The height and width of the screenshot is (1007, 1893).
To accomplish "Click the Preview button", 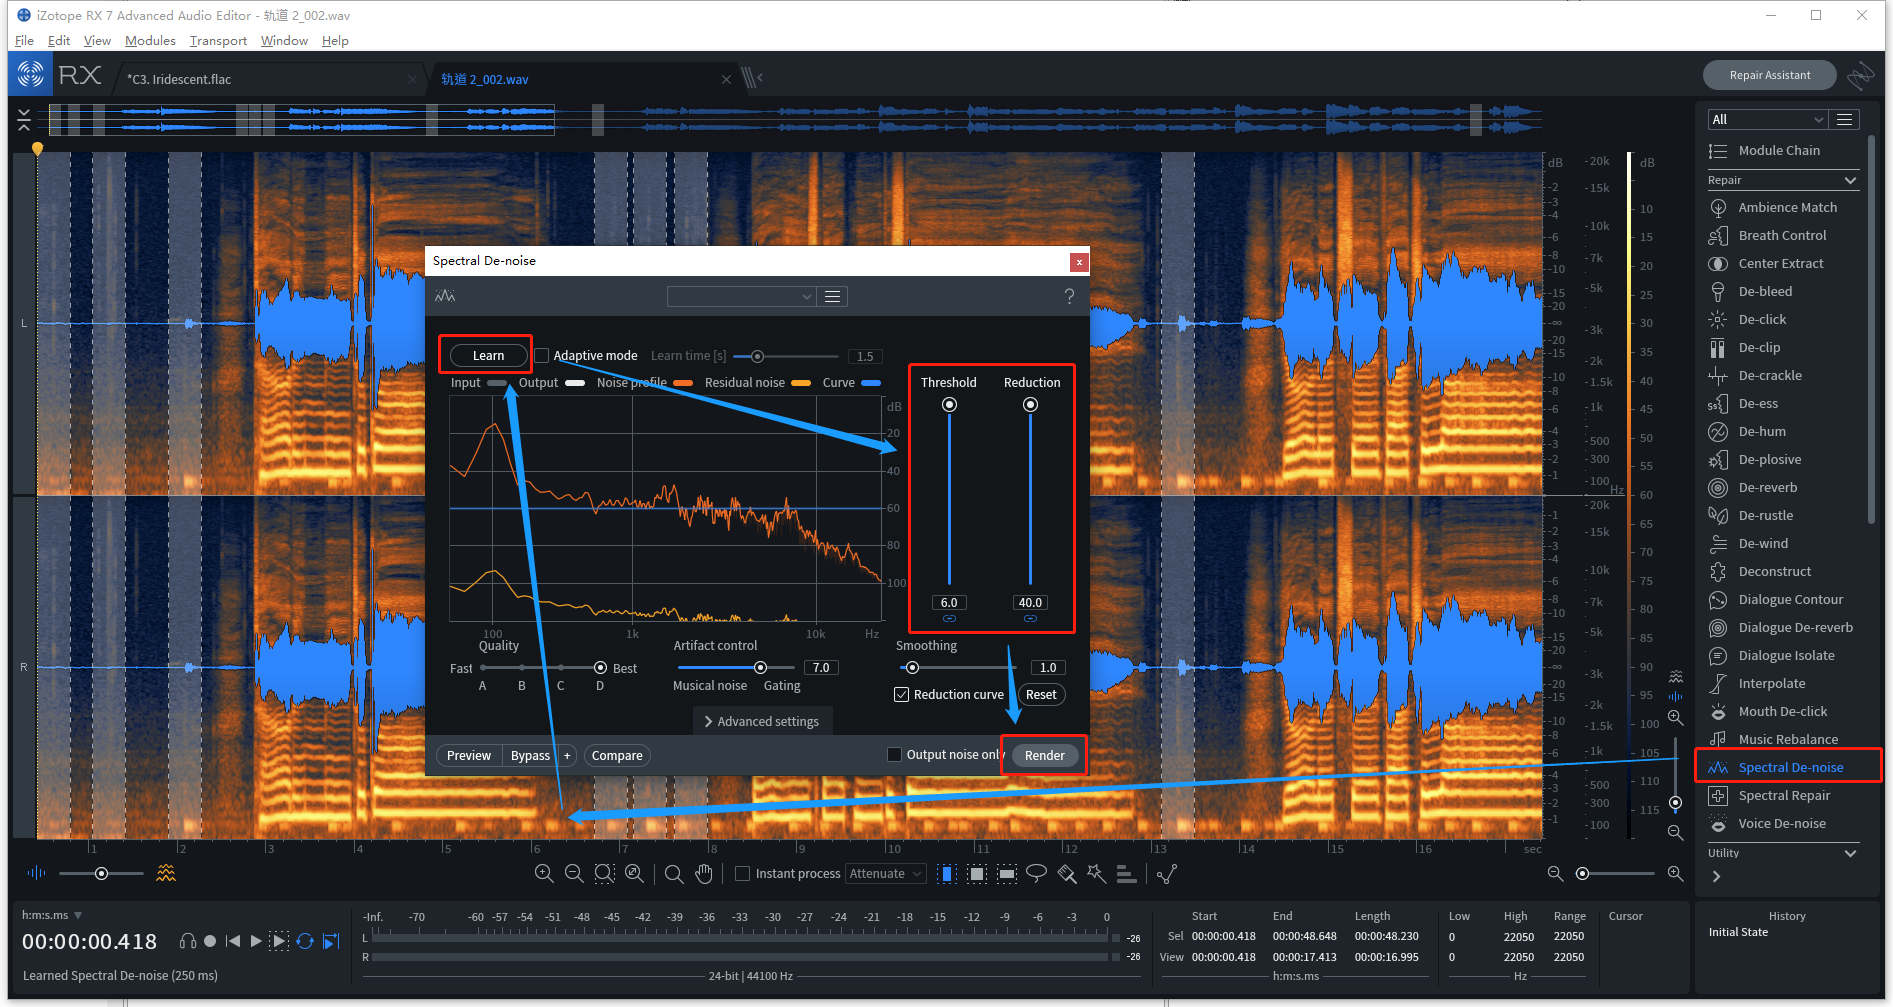I will pyautogui.click(x=468, y=755).
